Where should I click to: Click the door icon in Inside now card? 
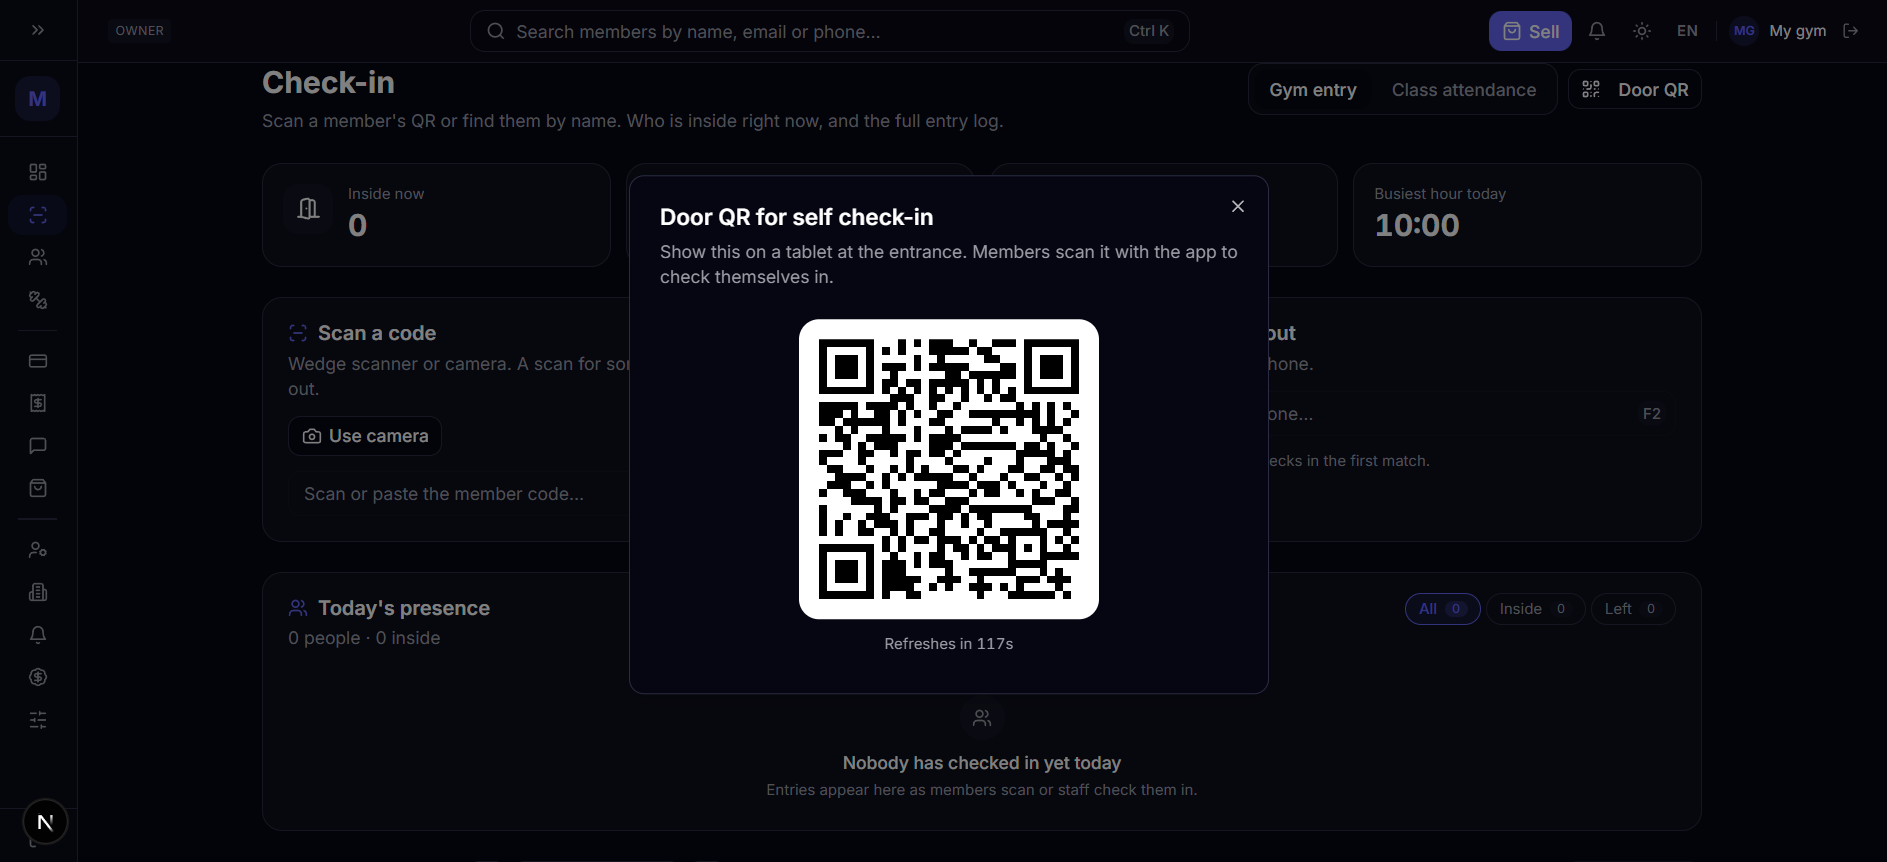click(x=308, y=209)
